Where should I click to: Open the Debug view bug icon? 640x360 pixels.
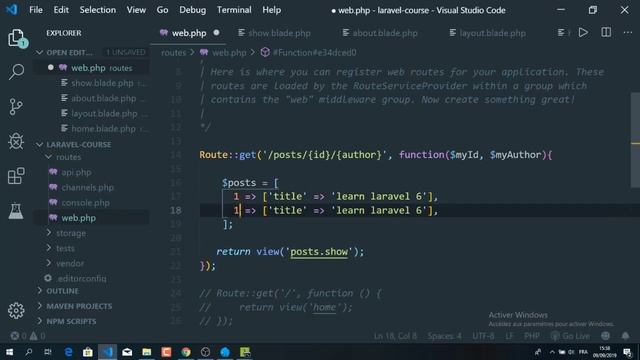tap(16, 141)
